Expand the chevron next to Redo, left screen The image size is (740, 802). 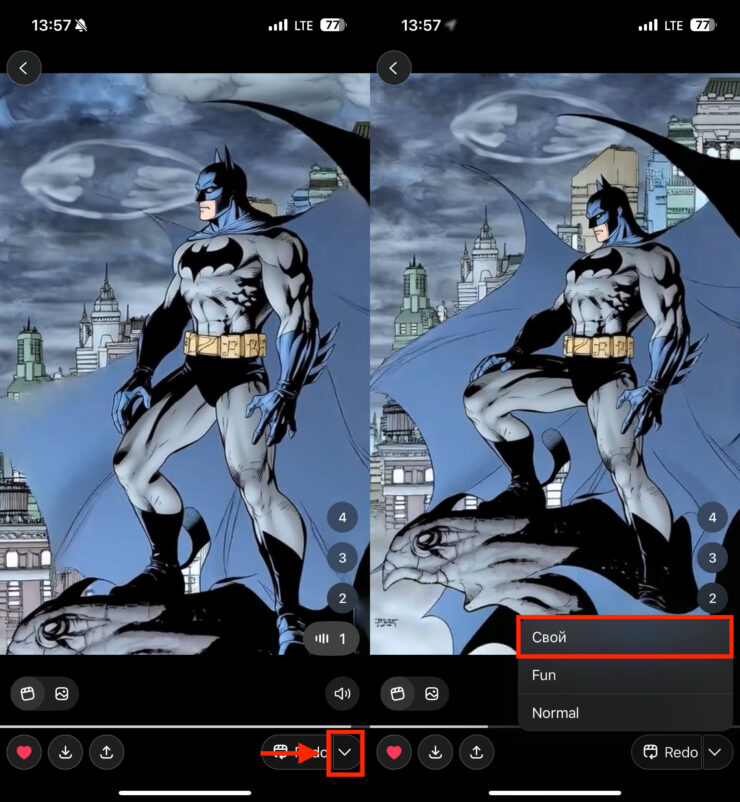pyautogui.click(x=345, y=752)
